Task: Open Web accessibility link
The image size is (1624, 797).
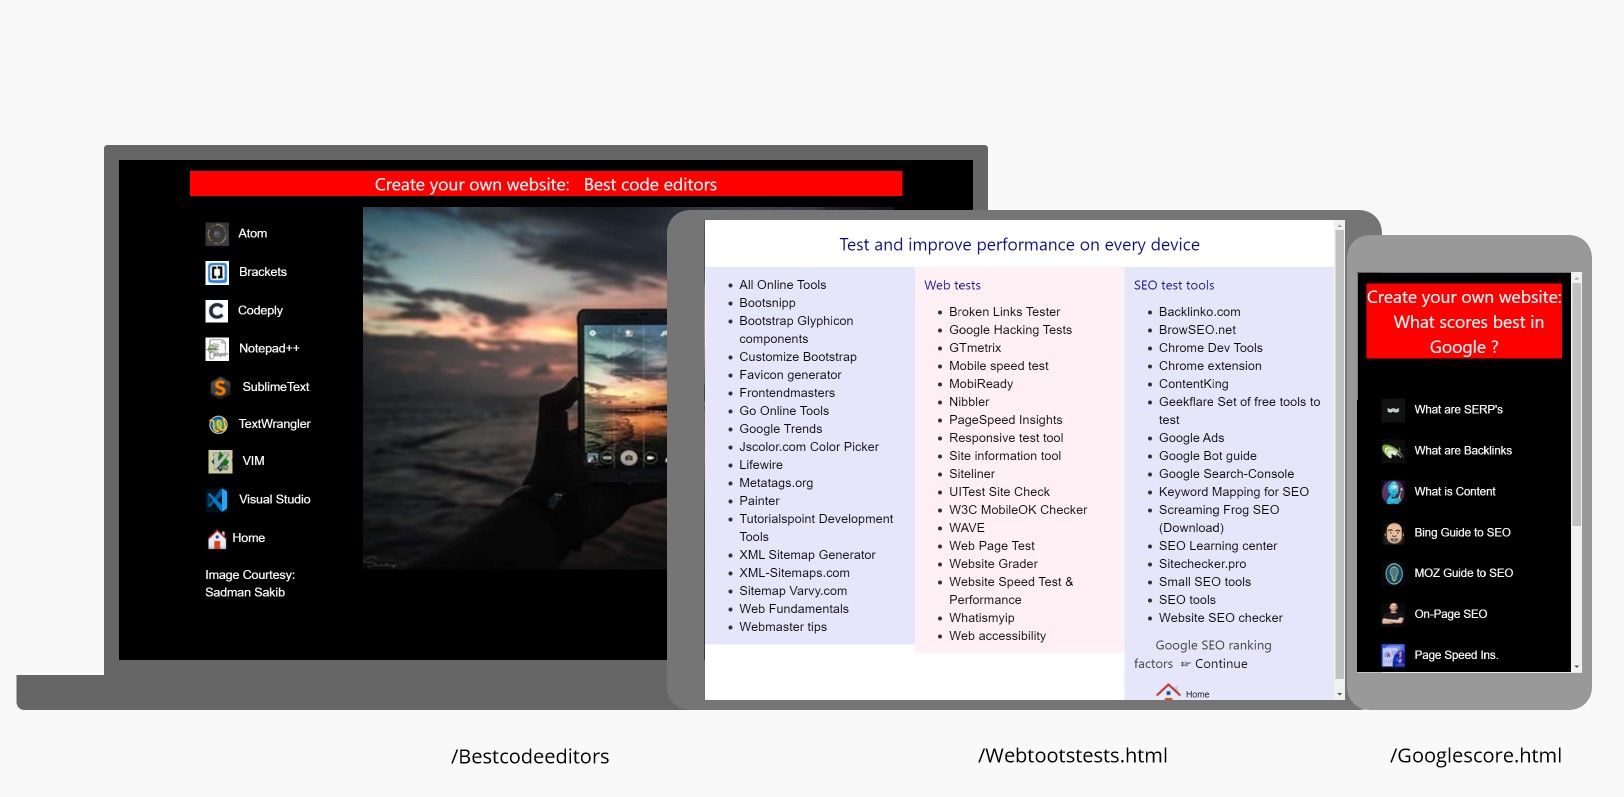Action: [997, 636]
